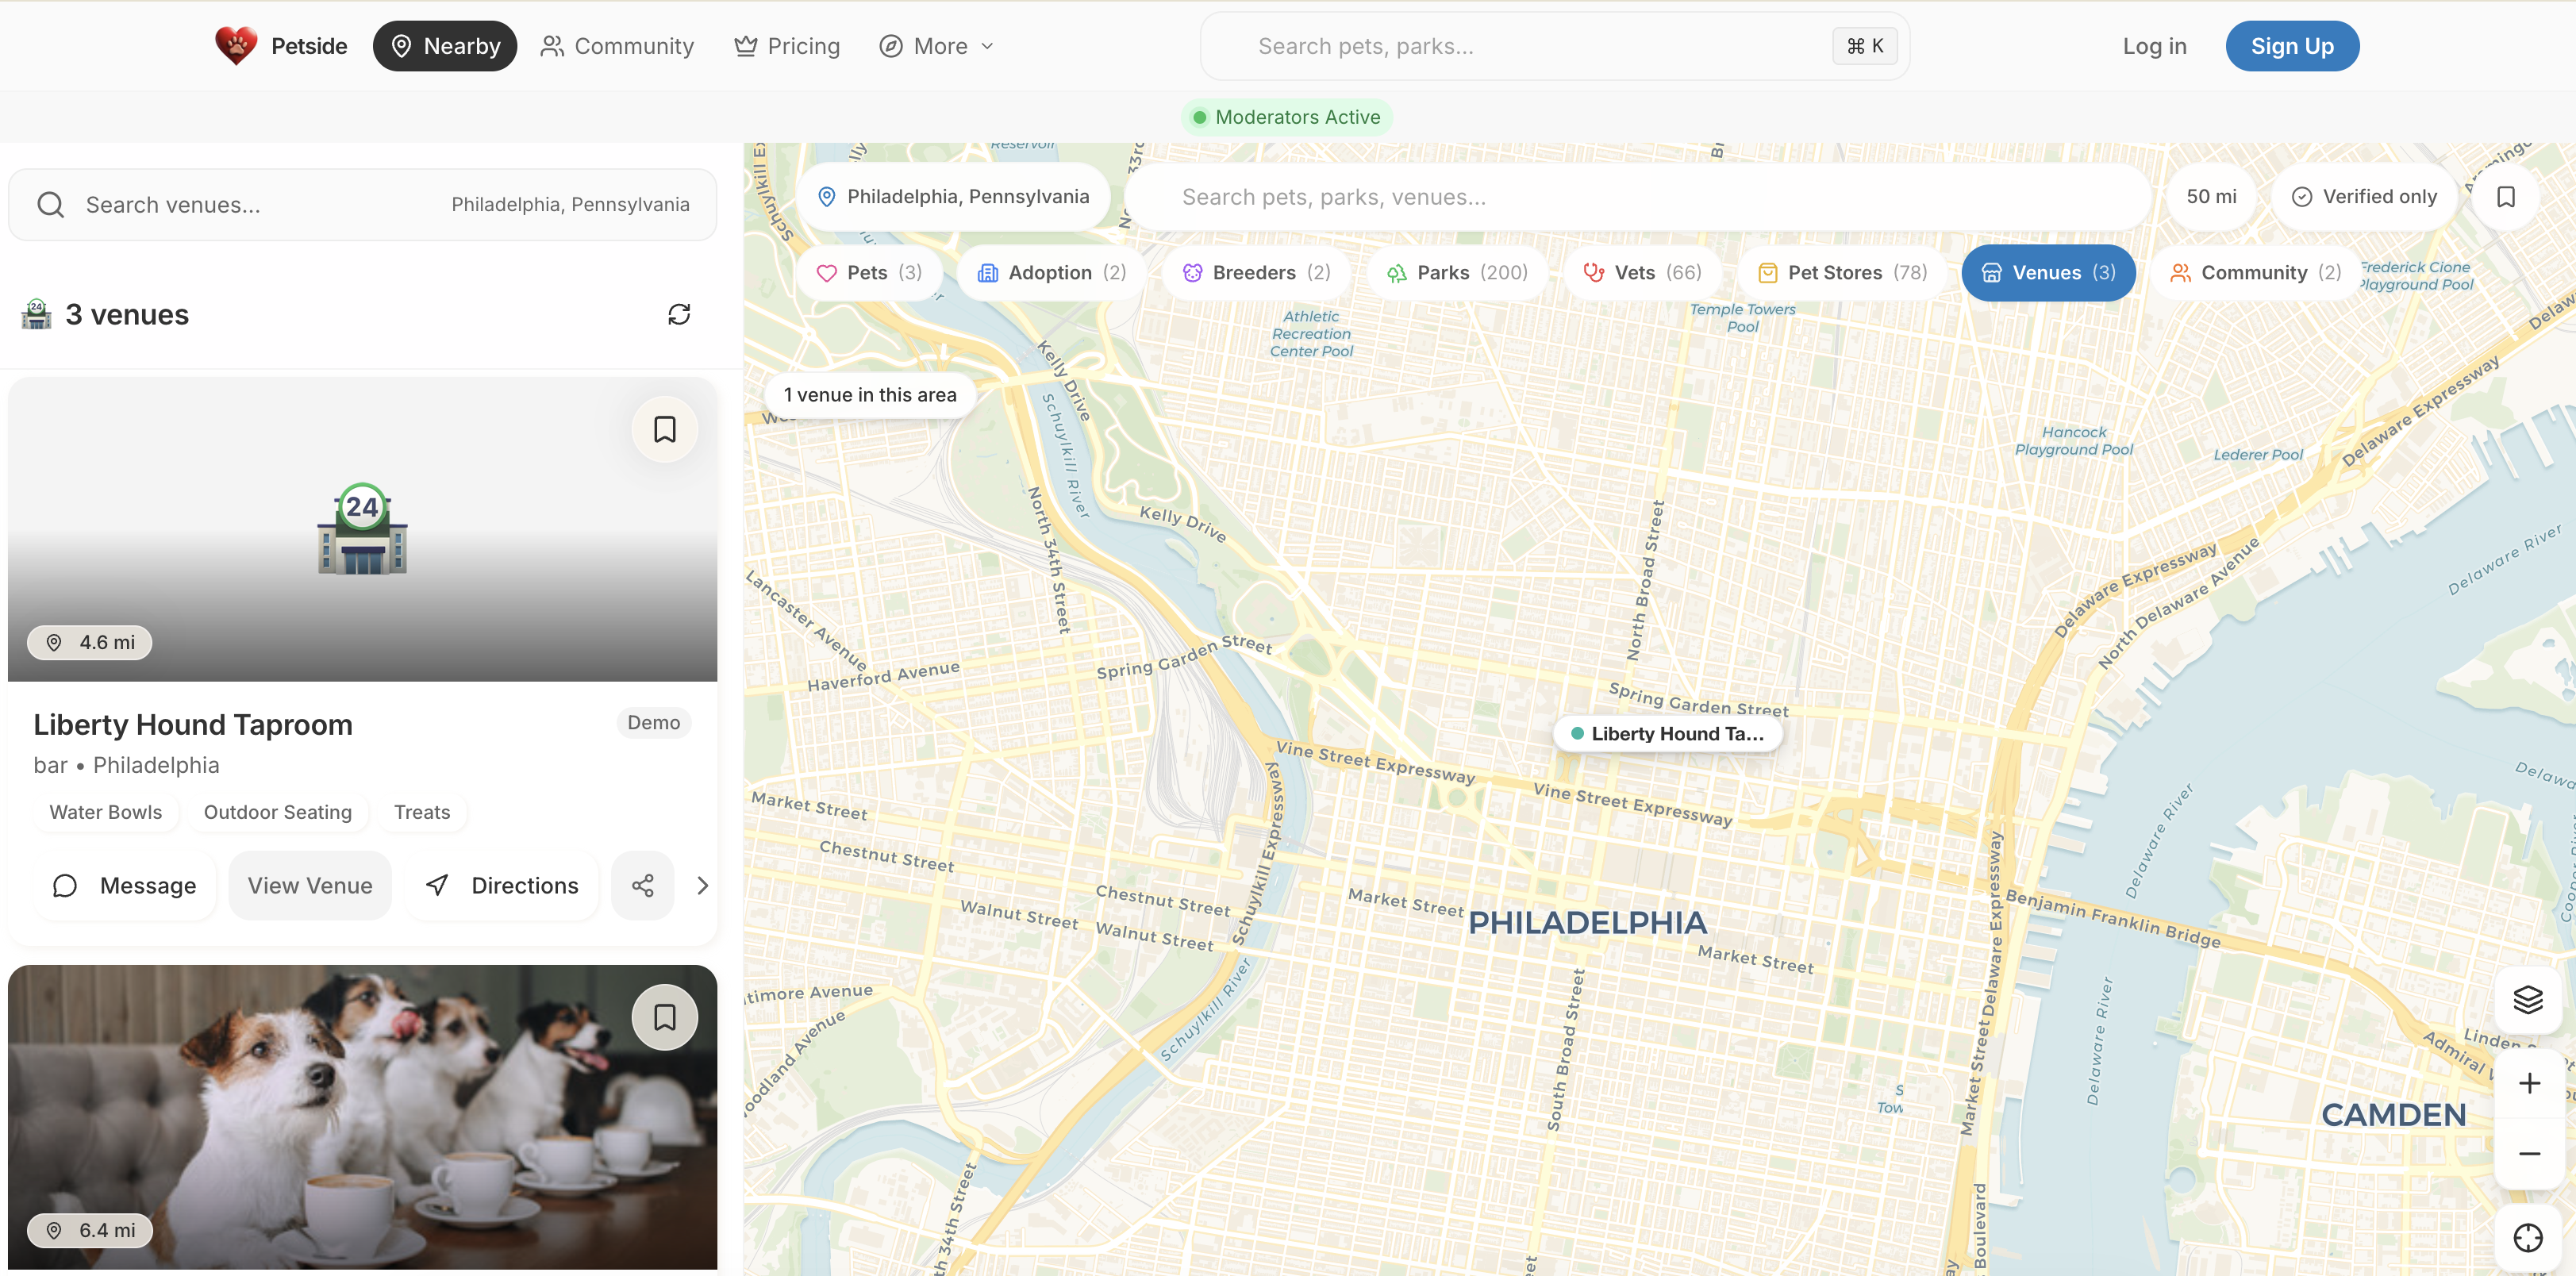Filter map by Adoption (2)
This screenshot has width=2576, height=1276.
pyautogui.click(x=1052, y=272)
